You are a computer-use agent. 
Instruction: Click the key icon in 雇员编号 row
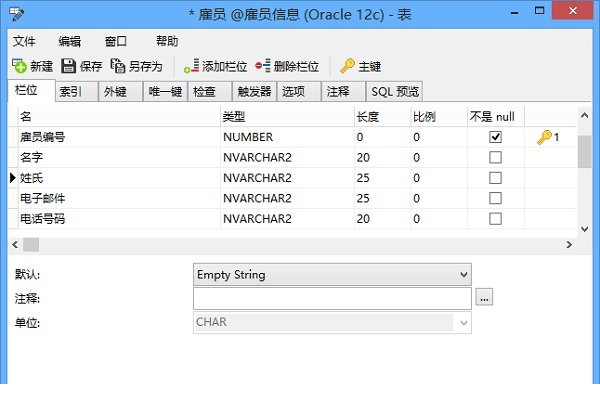(x=544, y=137)
